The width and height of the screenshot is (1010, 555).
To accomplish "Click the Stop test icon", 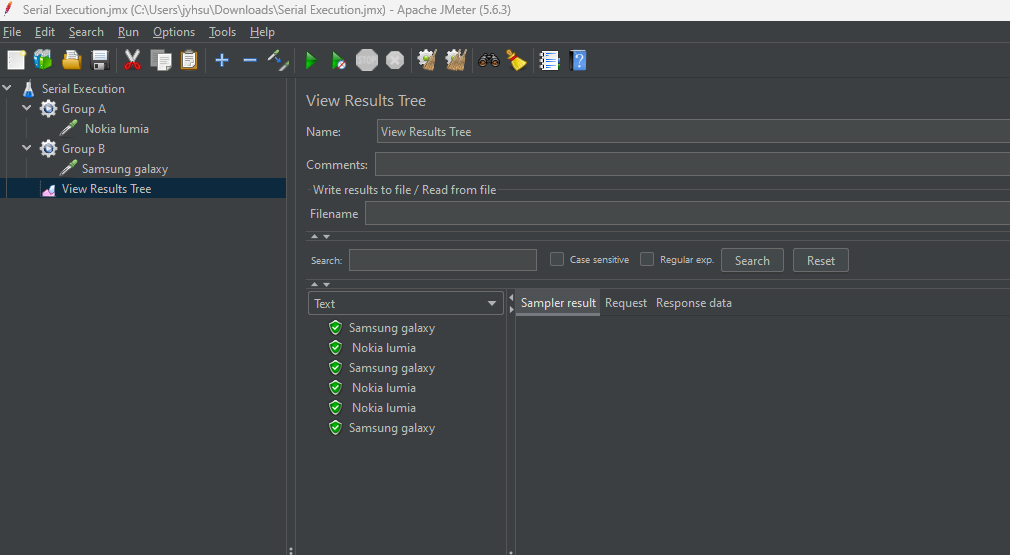I will [367, 61].
